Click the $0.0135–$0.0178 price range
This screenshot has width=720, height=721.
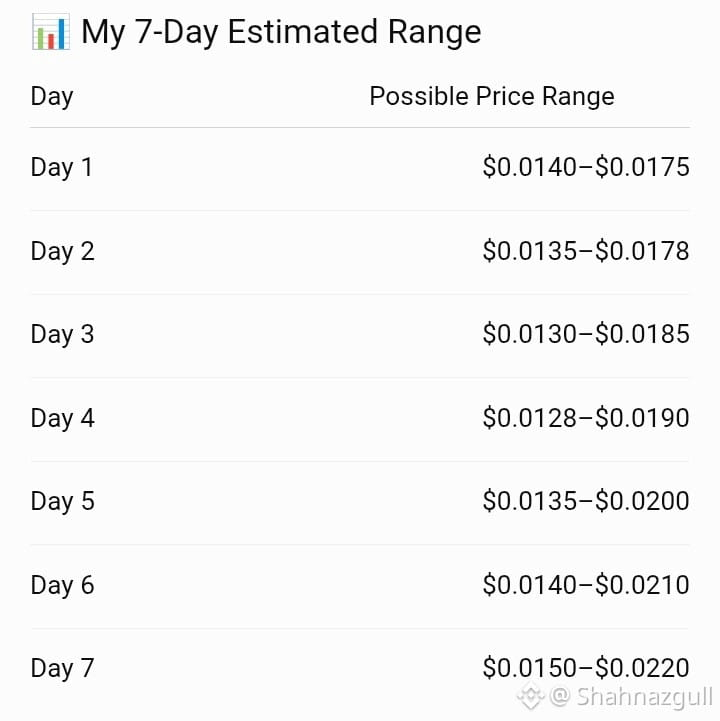(x=586, y=251)
